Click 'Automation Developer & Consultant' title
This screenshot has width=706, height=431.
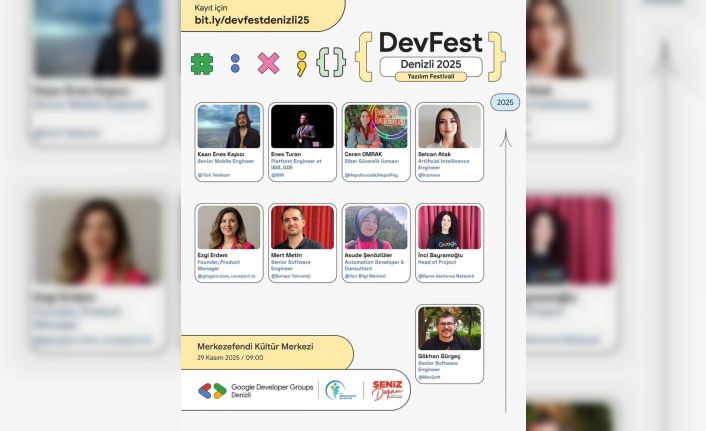coord(374,265)
